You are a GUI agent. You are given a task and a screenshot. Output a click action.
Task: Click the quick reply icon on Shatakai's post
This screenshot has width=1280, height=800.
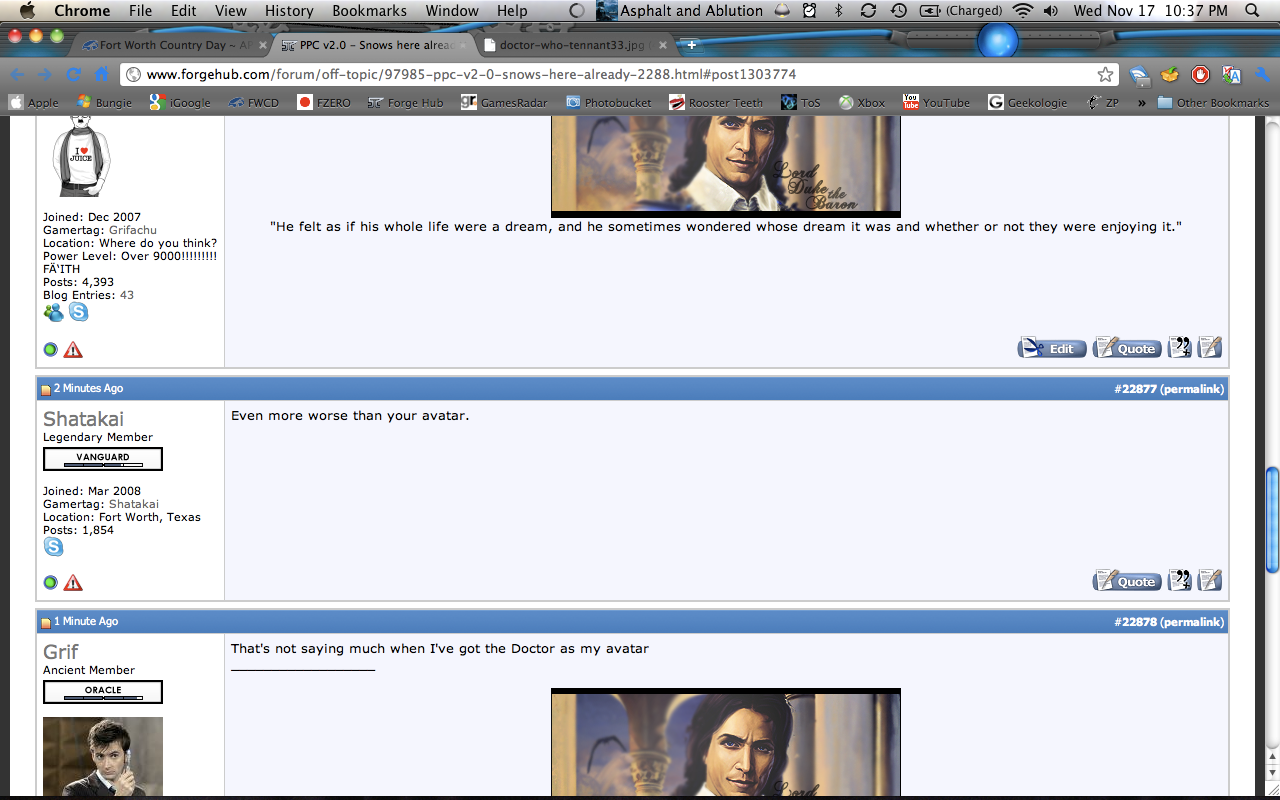[1210, 580]
